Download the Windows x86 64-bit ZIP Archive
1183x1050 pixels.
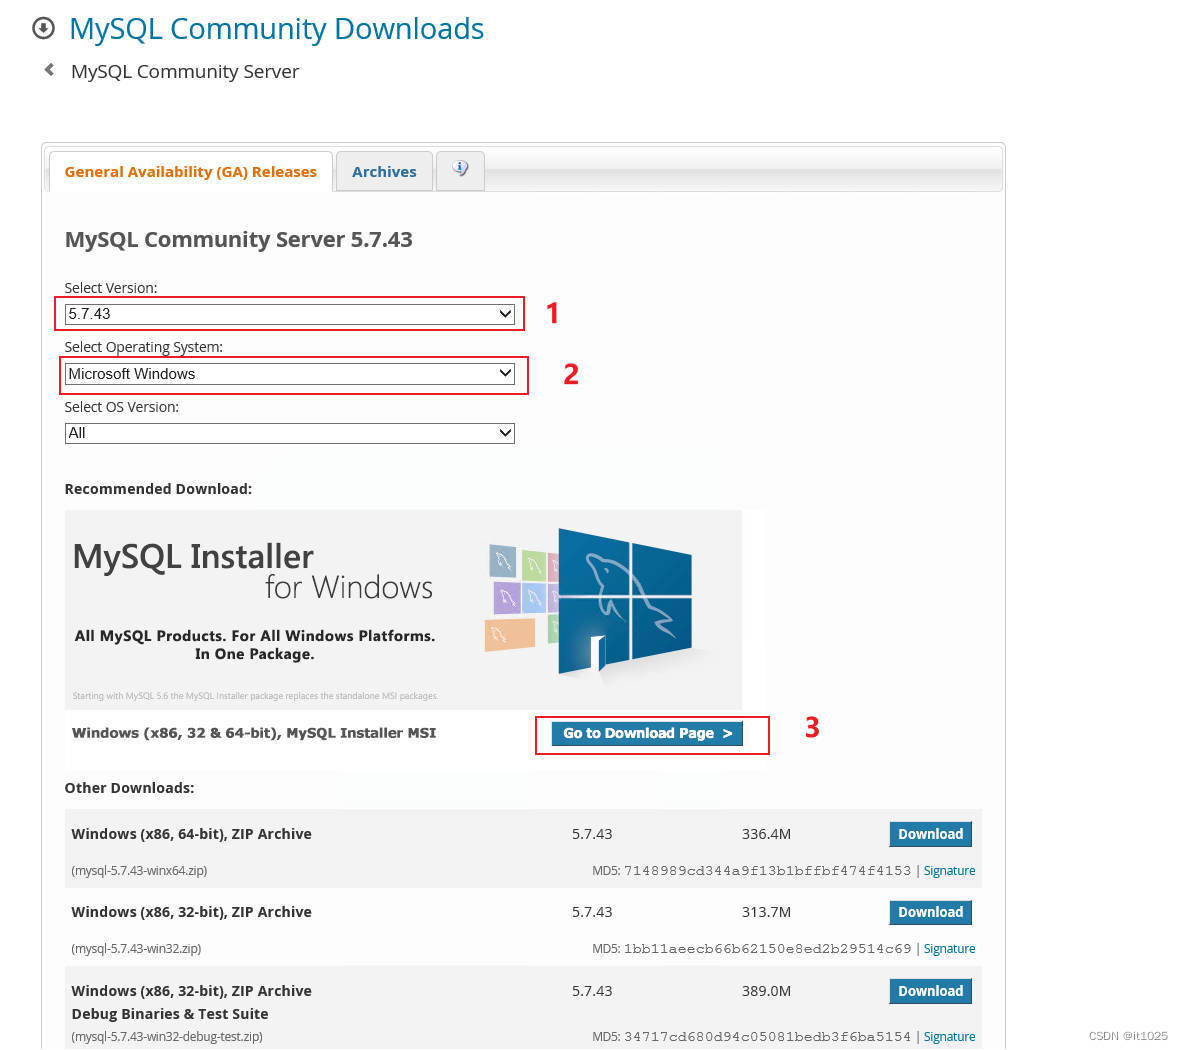929,833
